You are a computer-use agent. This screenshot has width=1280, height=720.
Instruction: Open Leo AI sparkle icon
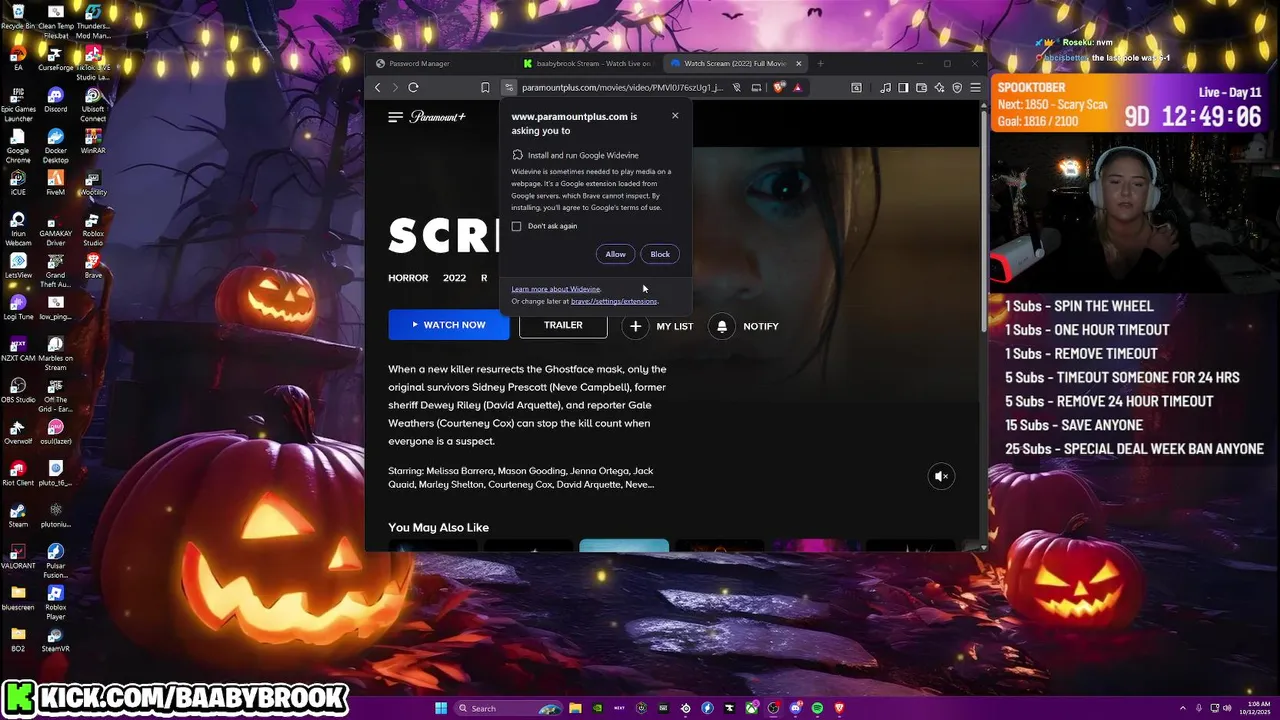click(x=939, y=88)
